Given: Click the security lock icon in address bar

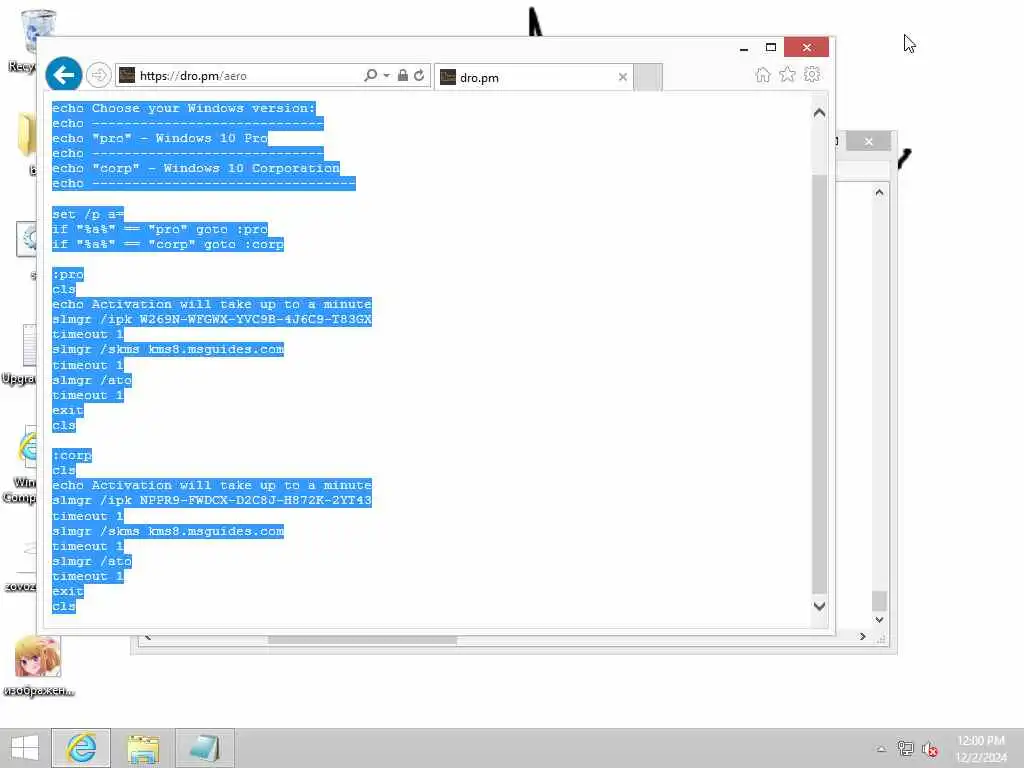Looking at the screenshot, I should [402, 75].
